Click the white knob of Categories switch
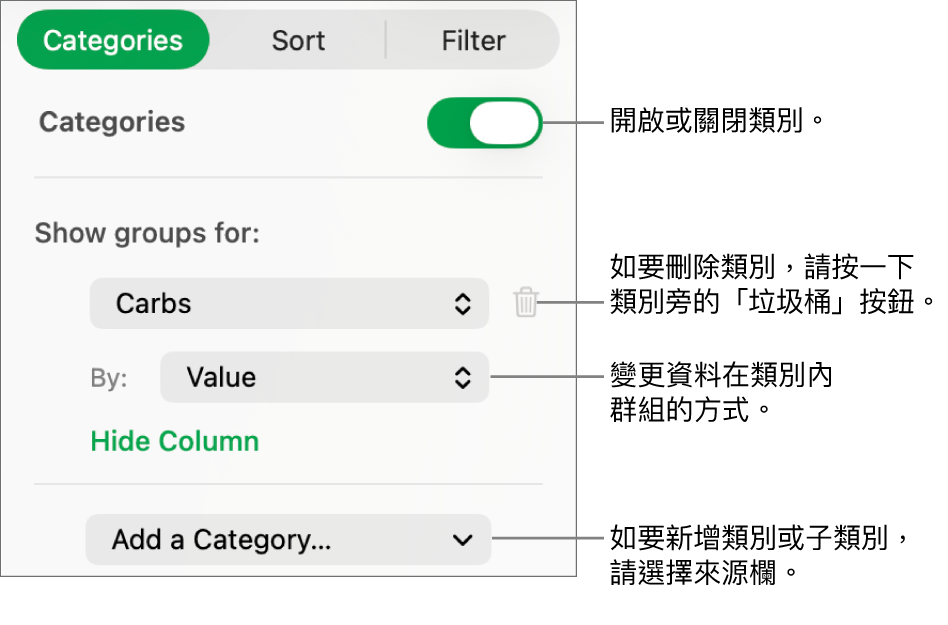948x625 pixels. 505,123
